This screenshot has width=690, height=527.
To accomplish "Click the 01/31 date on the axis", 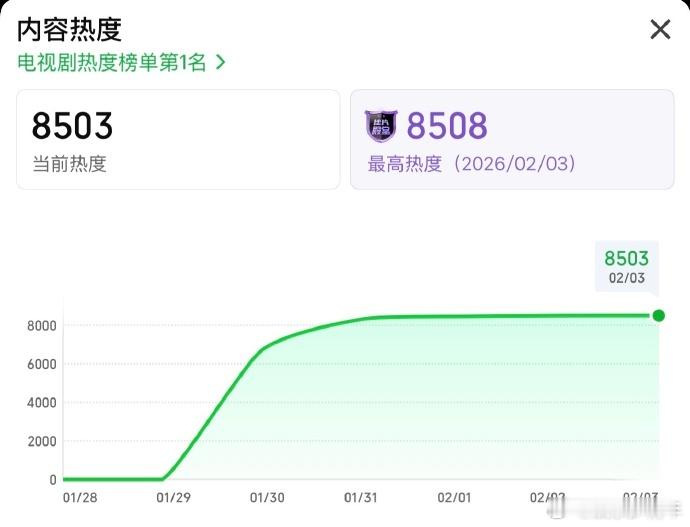I will tap(360, 498).
